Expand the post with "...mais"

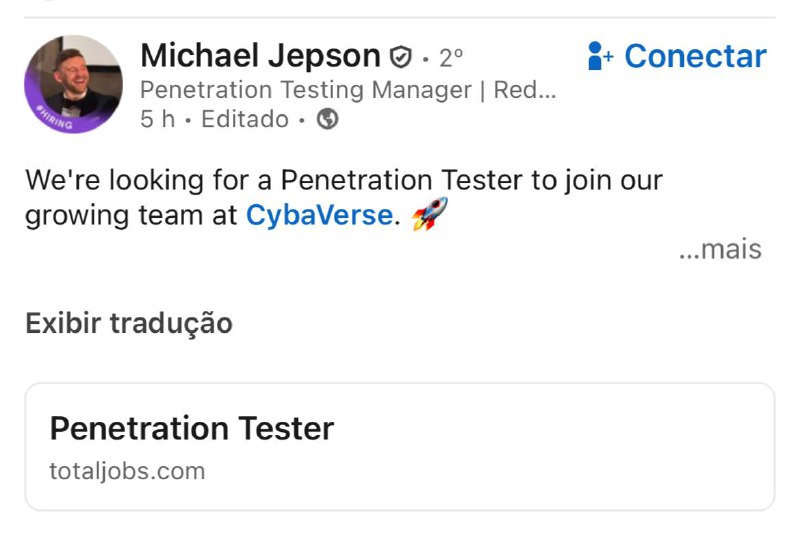point(719,249)
